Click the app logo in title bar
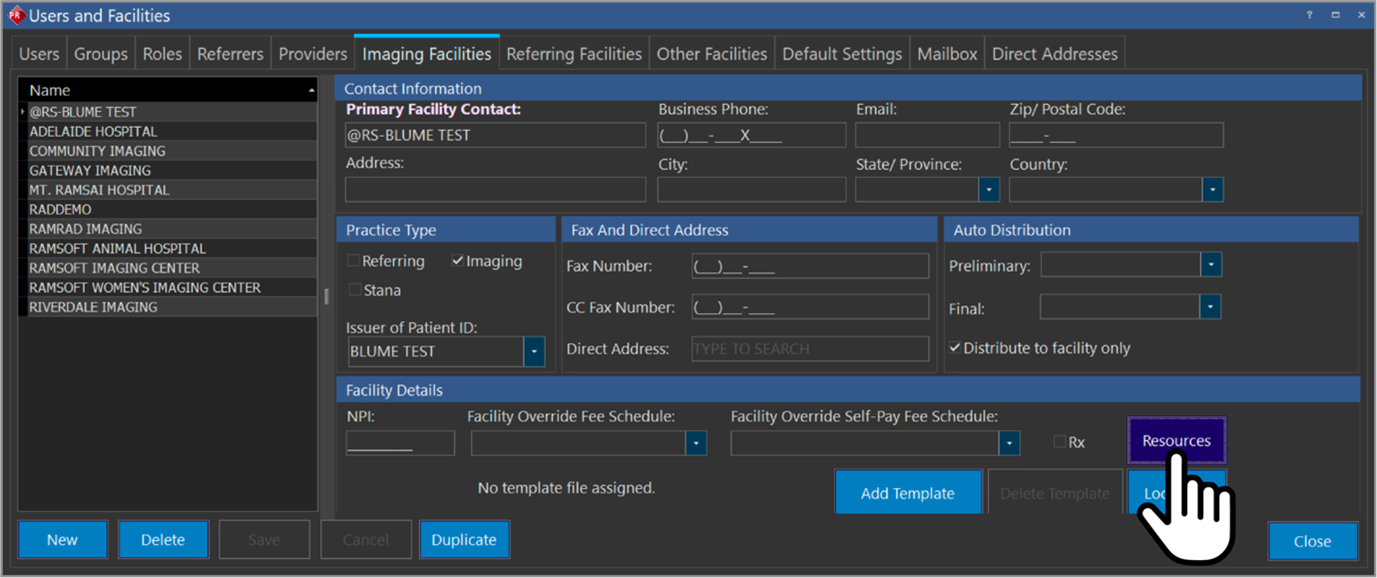Image resolution: width=1377 pixels, height=578 pixels. point(15,16)
